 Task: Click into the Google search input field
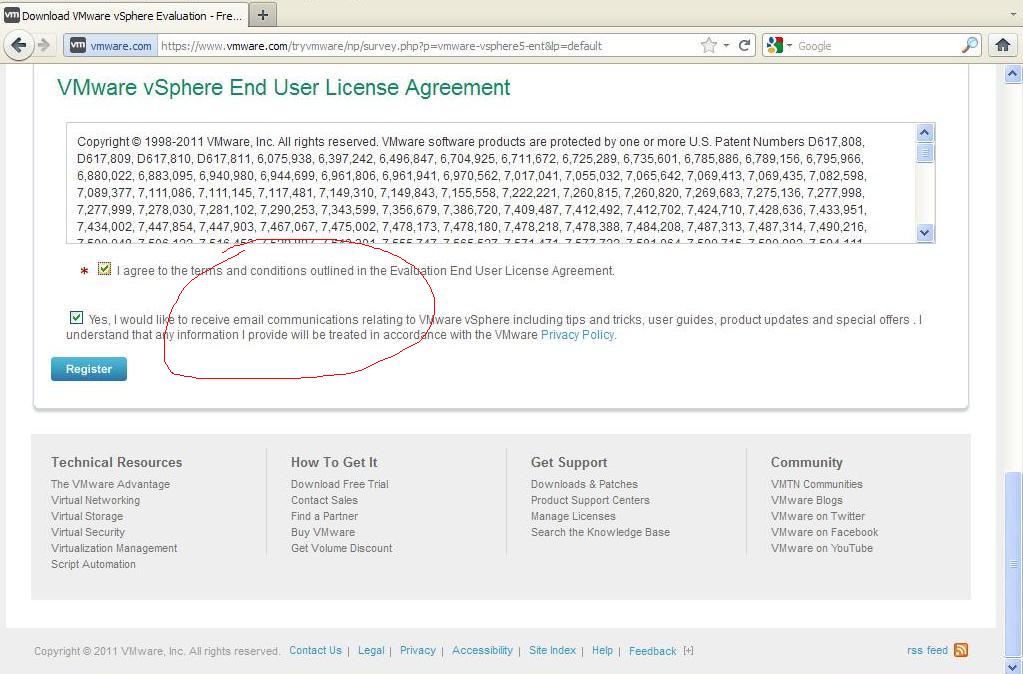[x=876, y=46]
